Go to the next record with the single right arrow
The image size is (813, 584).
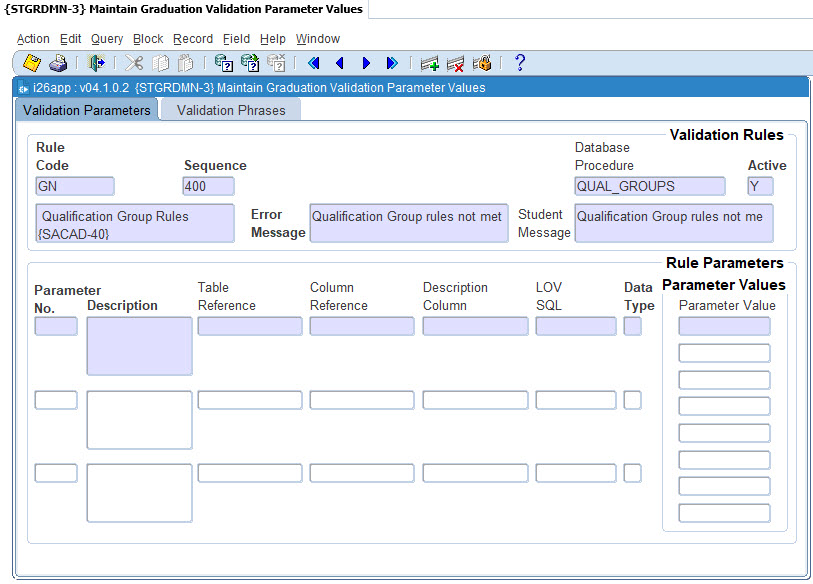(x=366, y=63)
